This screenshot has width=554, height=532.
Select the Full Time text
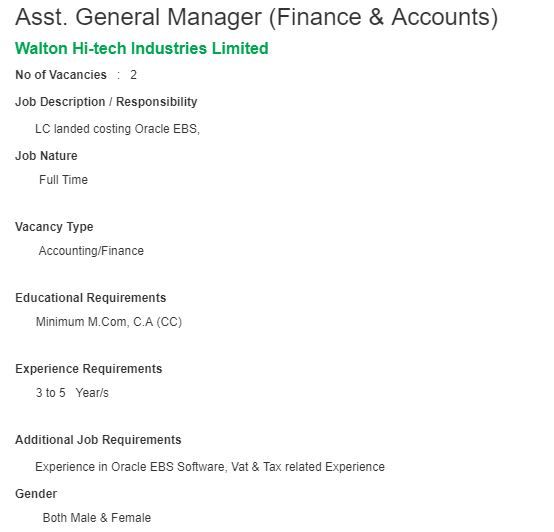click(64, 180)
